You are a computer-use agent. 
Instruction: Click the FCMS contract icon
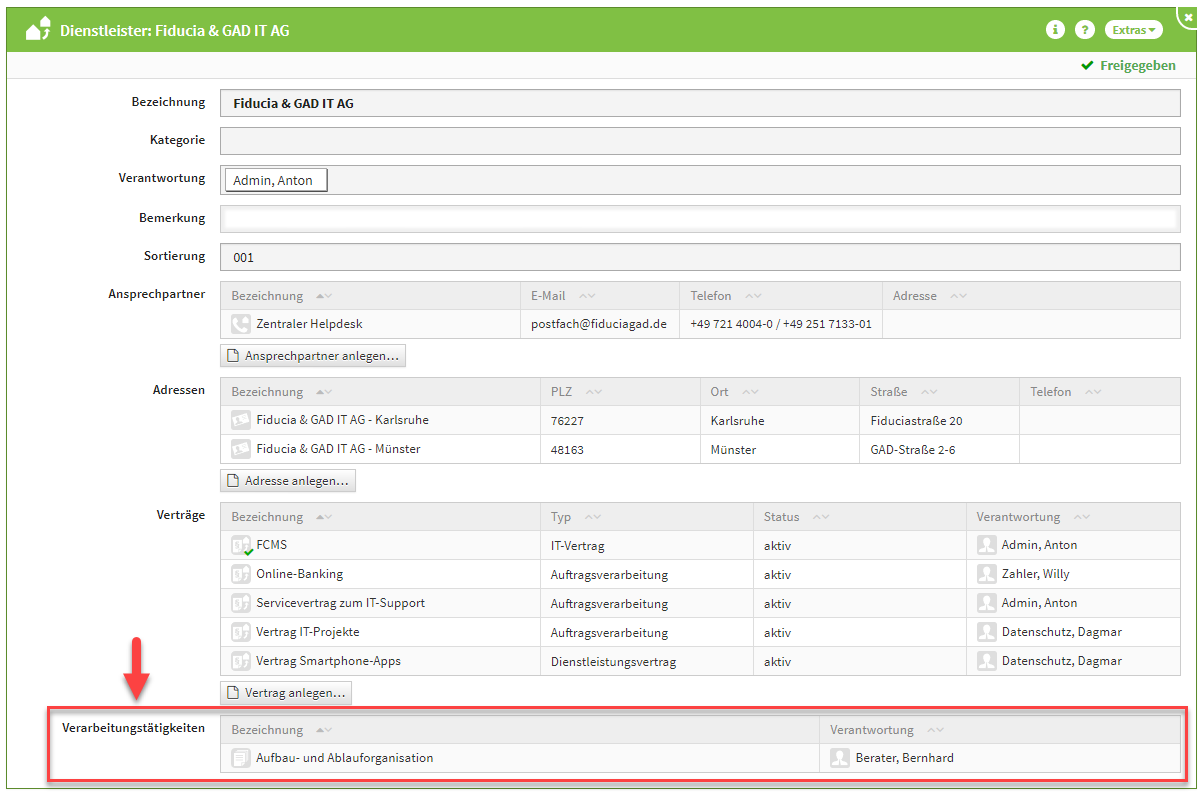[x=241, y=546]
